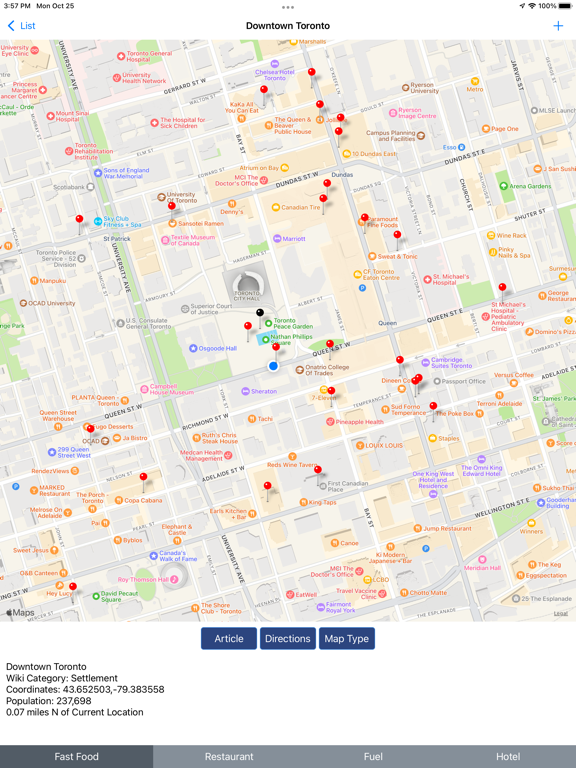The height and width of the screenshot is (768, 576).
Task: Select the Canada's Walk of Fame icon
Action: point(154,556)
